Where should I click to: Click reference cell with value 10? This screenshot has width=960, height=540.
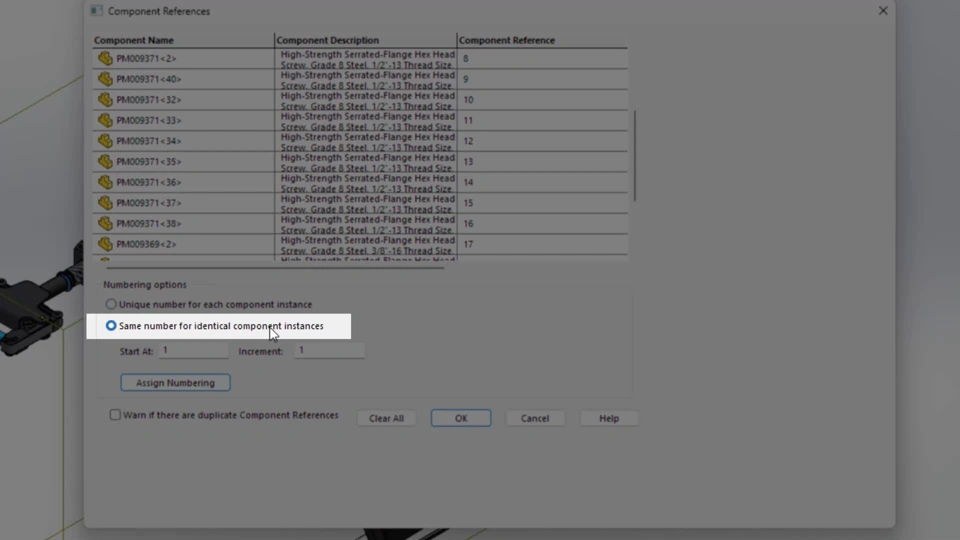pyautogui.click(x=542, y=100)
